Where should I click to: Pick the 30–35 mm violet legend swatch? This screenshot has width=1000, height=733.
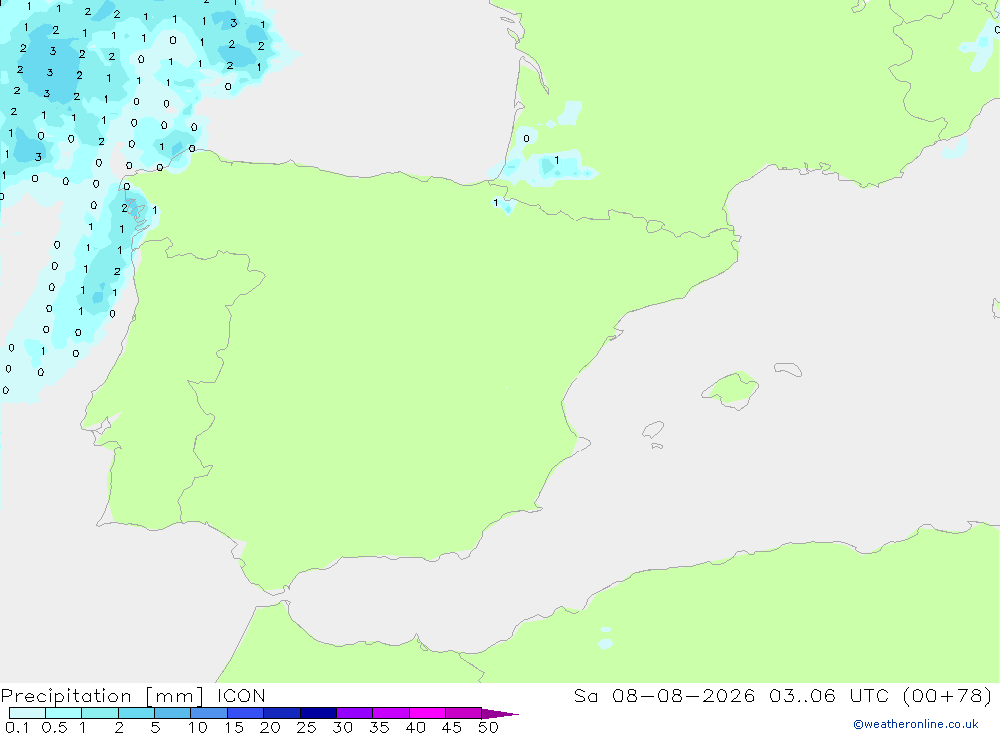tap(354, 713)
